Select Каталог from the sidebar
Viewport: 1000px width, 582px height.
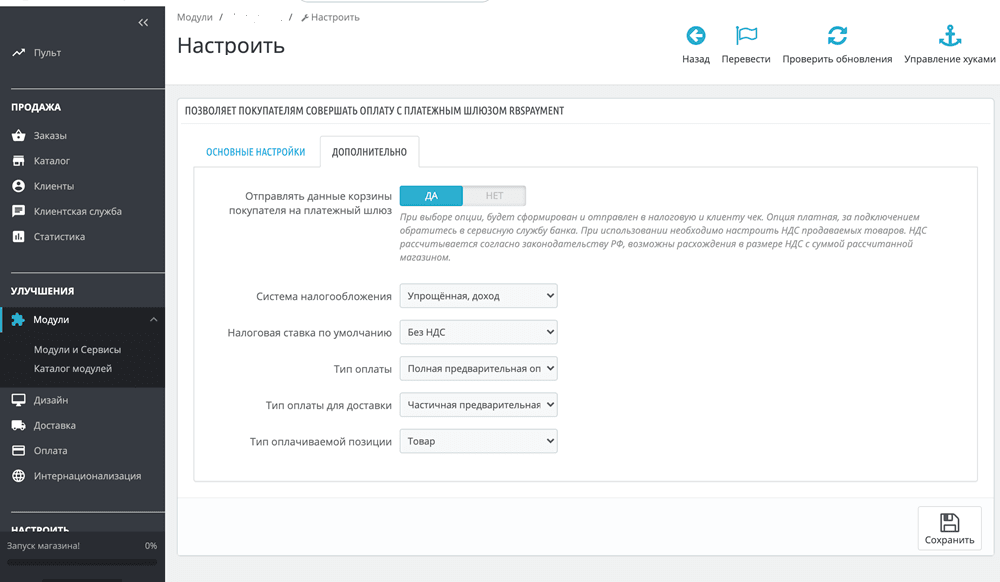coord(46,160)
